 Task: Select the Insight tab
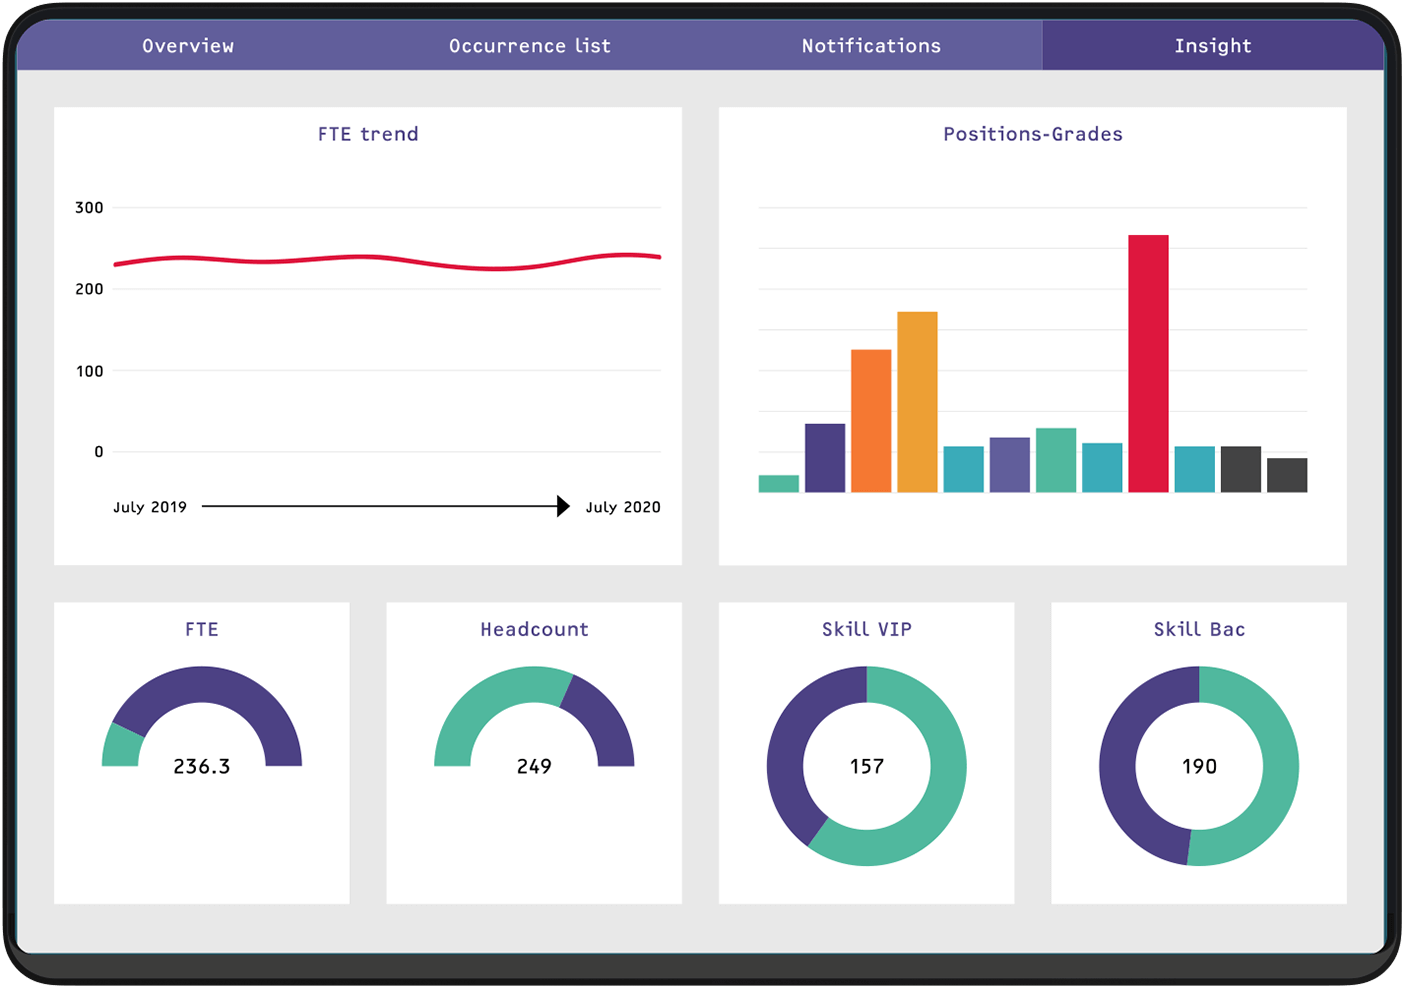pos(1213,46)
